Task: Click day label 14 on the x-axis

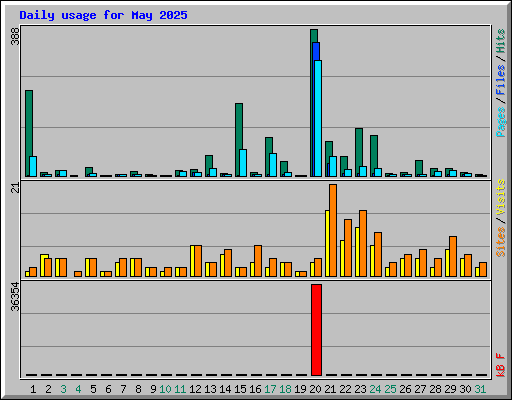Action: tap(225, 389)
